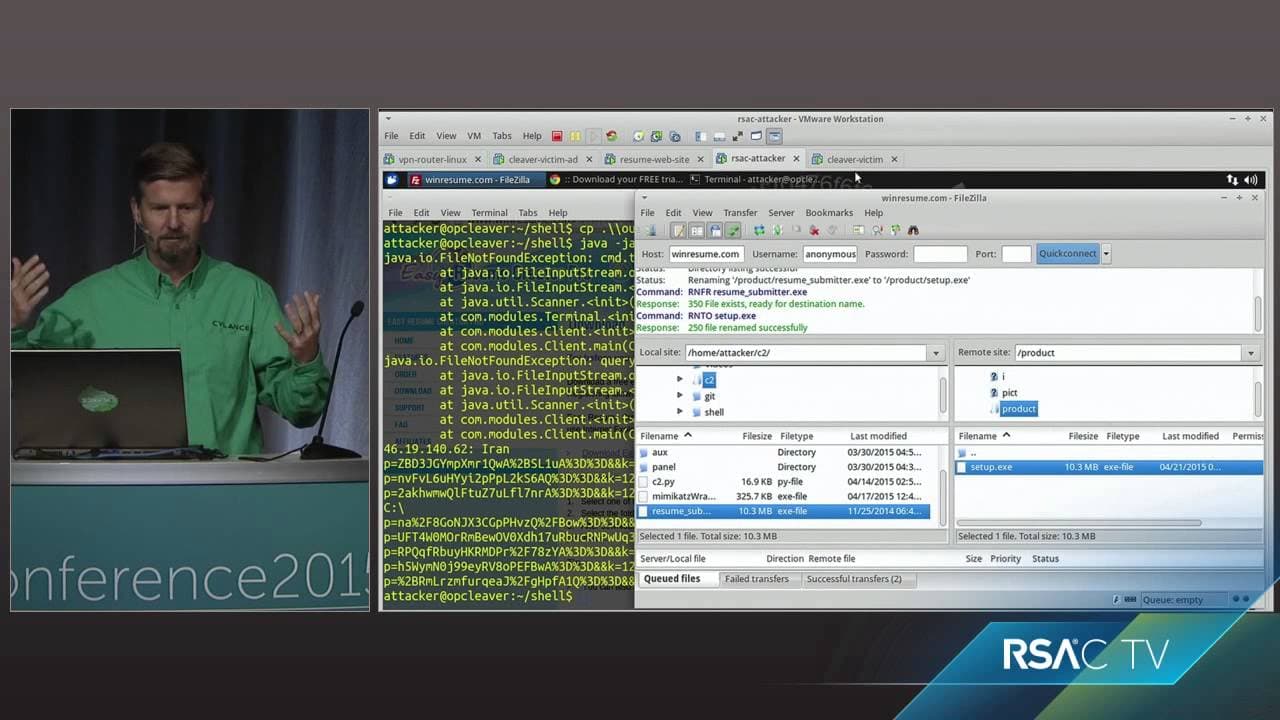This screenshot has height=720, width=1280.
Task: Click the network indicator in guest panel
Action: click(1232, 180)
